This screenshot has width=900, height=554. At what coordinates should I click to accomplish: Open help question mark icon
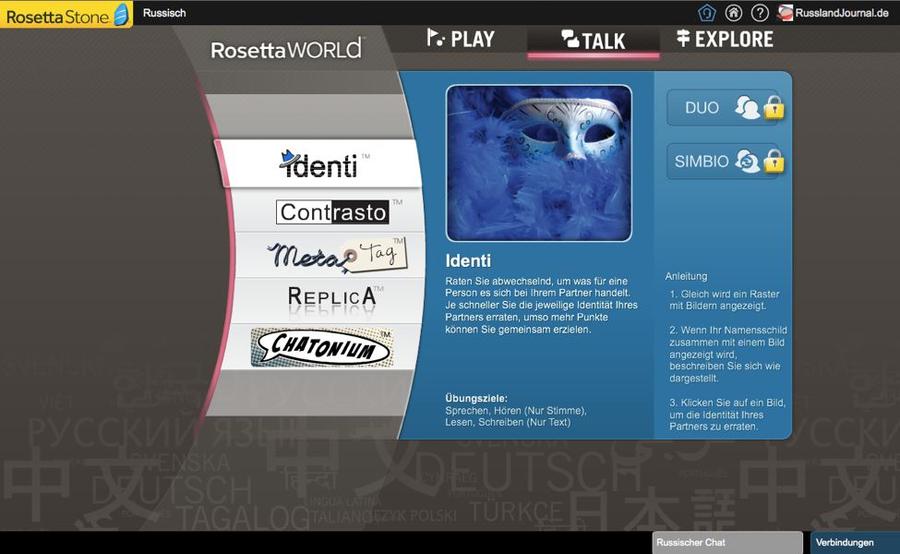coord(759,13)
